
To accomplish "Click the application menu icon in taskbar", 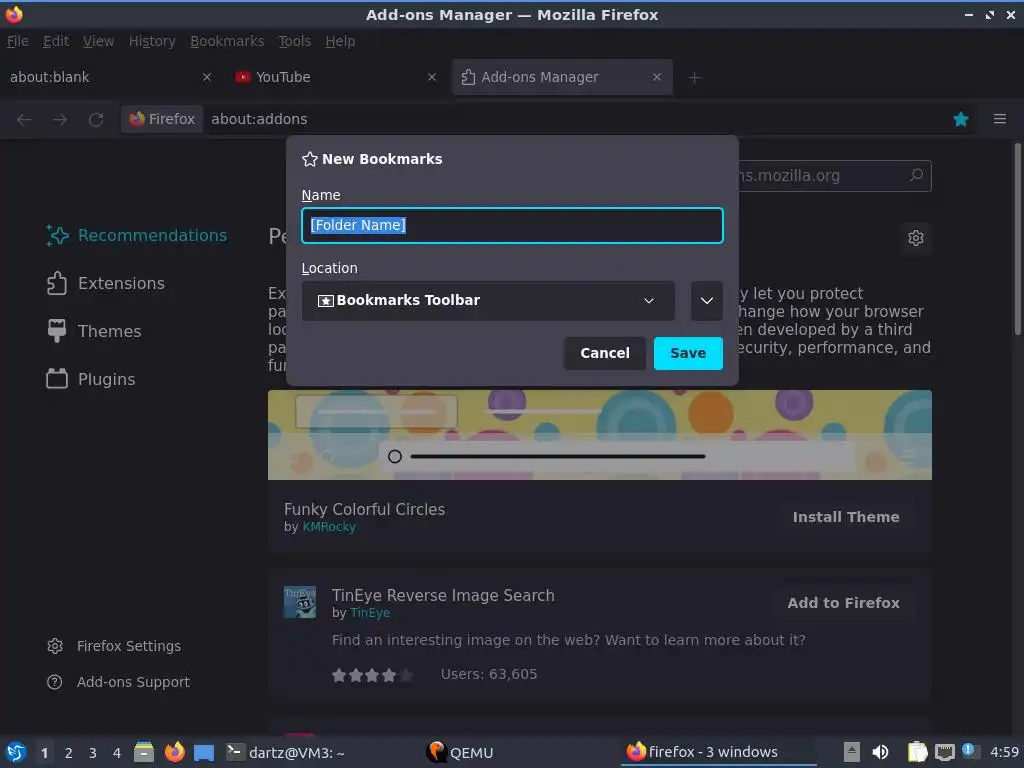I will 15,752.
